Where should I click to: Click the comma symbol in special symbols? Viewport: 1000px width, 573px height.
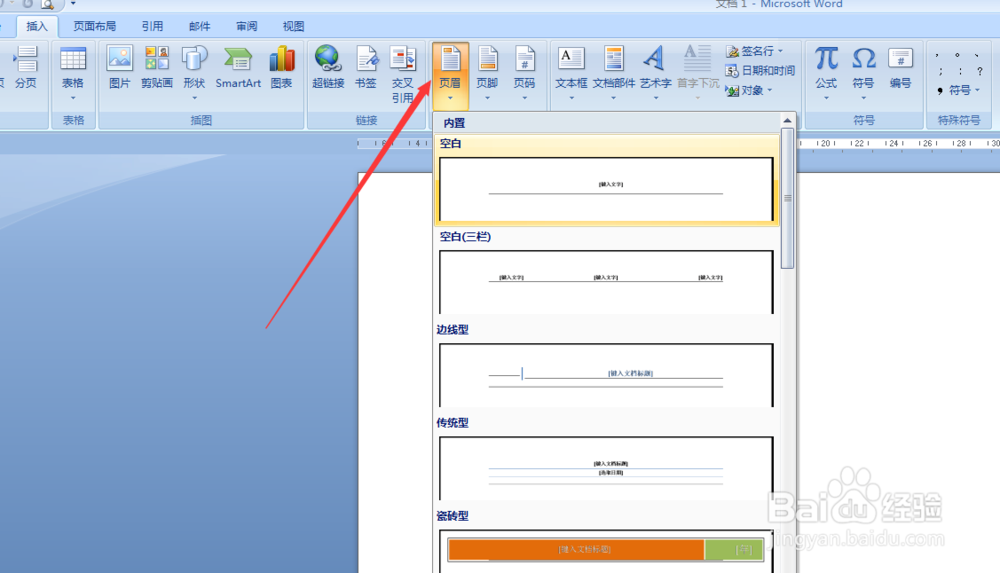pos(937,56)
